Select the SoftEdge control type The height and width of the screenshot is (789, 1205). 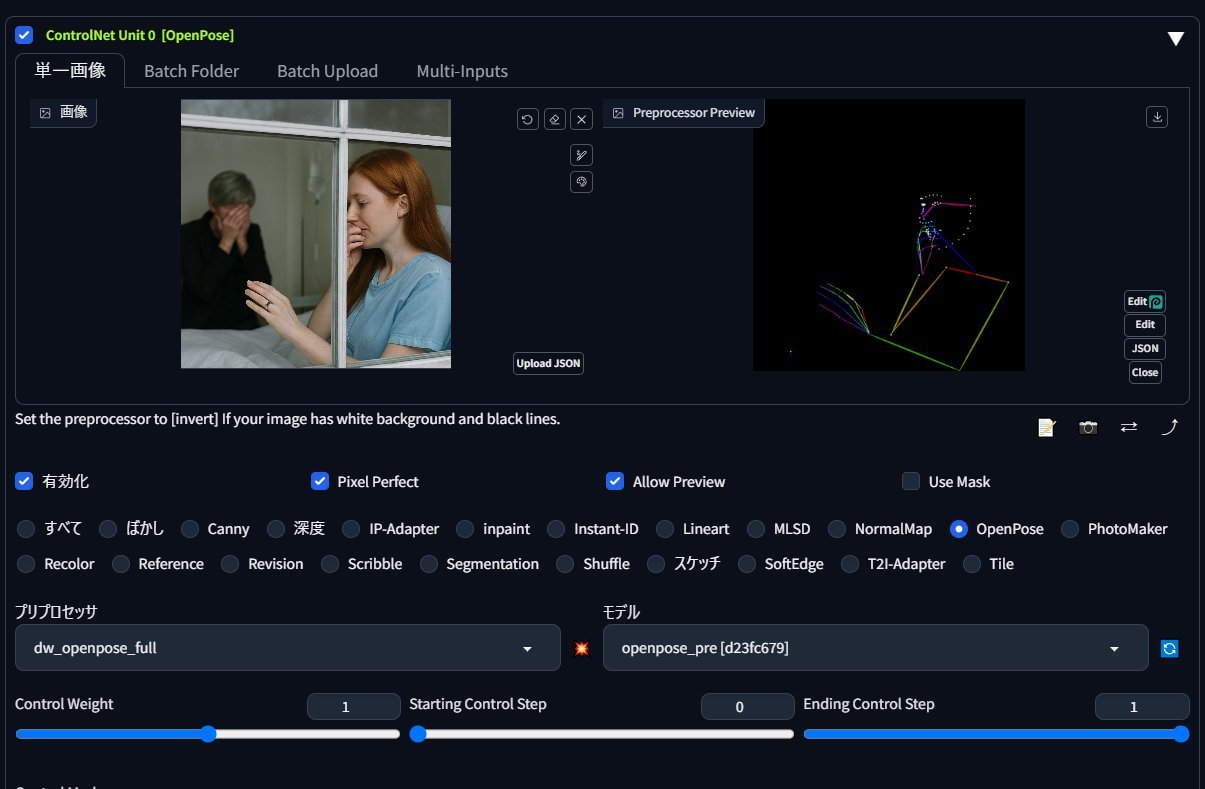[747, 564]
